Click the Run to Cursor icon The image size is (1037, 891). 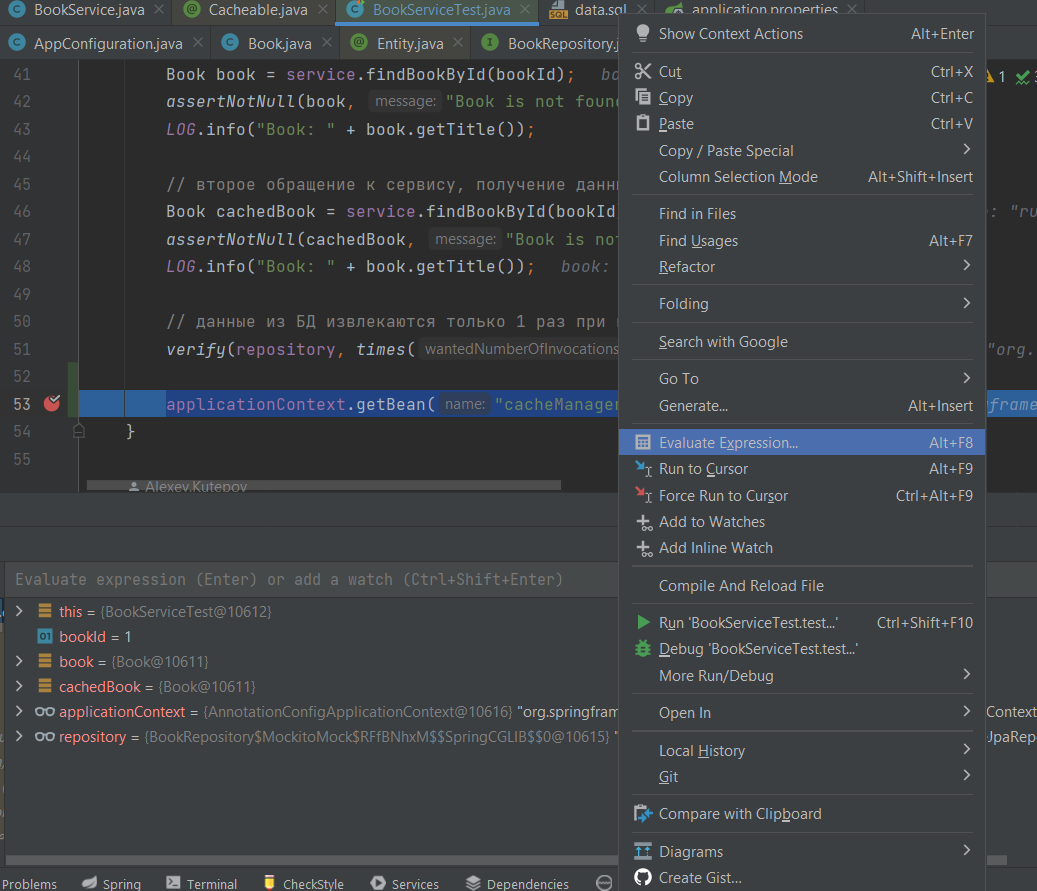point(643,468)
